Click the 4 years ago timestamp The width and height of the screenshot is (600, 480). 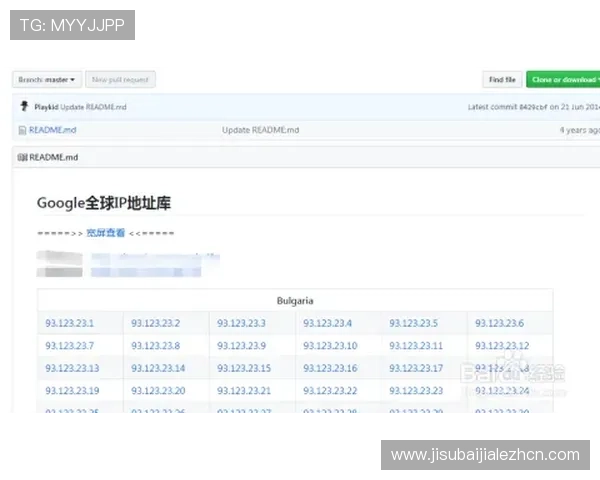(580, 130)
